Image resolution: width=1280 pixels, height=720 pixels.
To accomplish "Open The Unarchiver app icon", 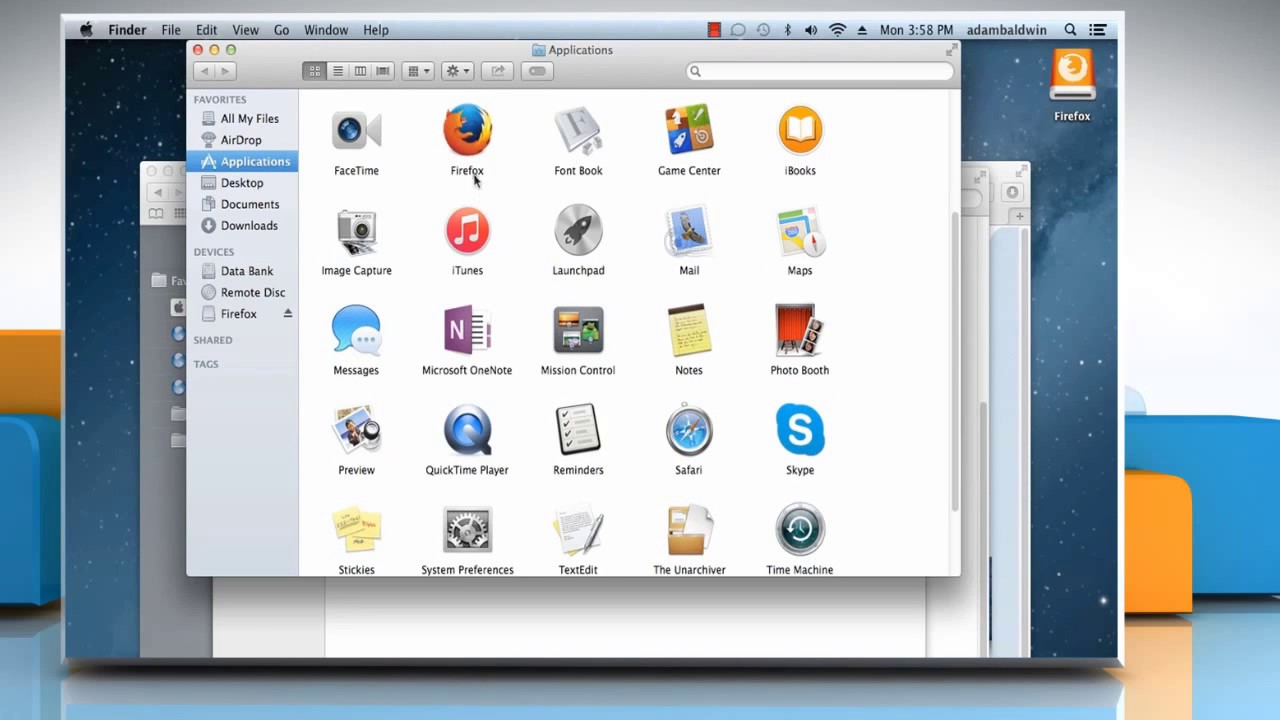I will pos(689,531).
